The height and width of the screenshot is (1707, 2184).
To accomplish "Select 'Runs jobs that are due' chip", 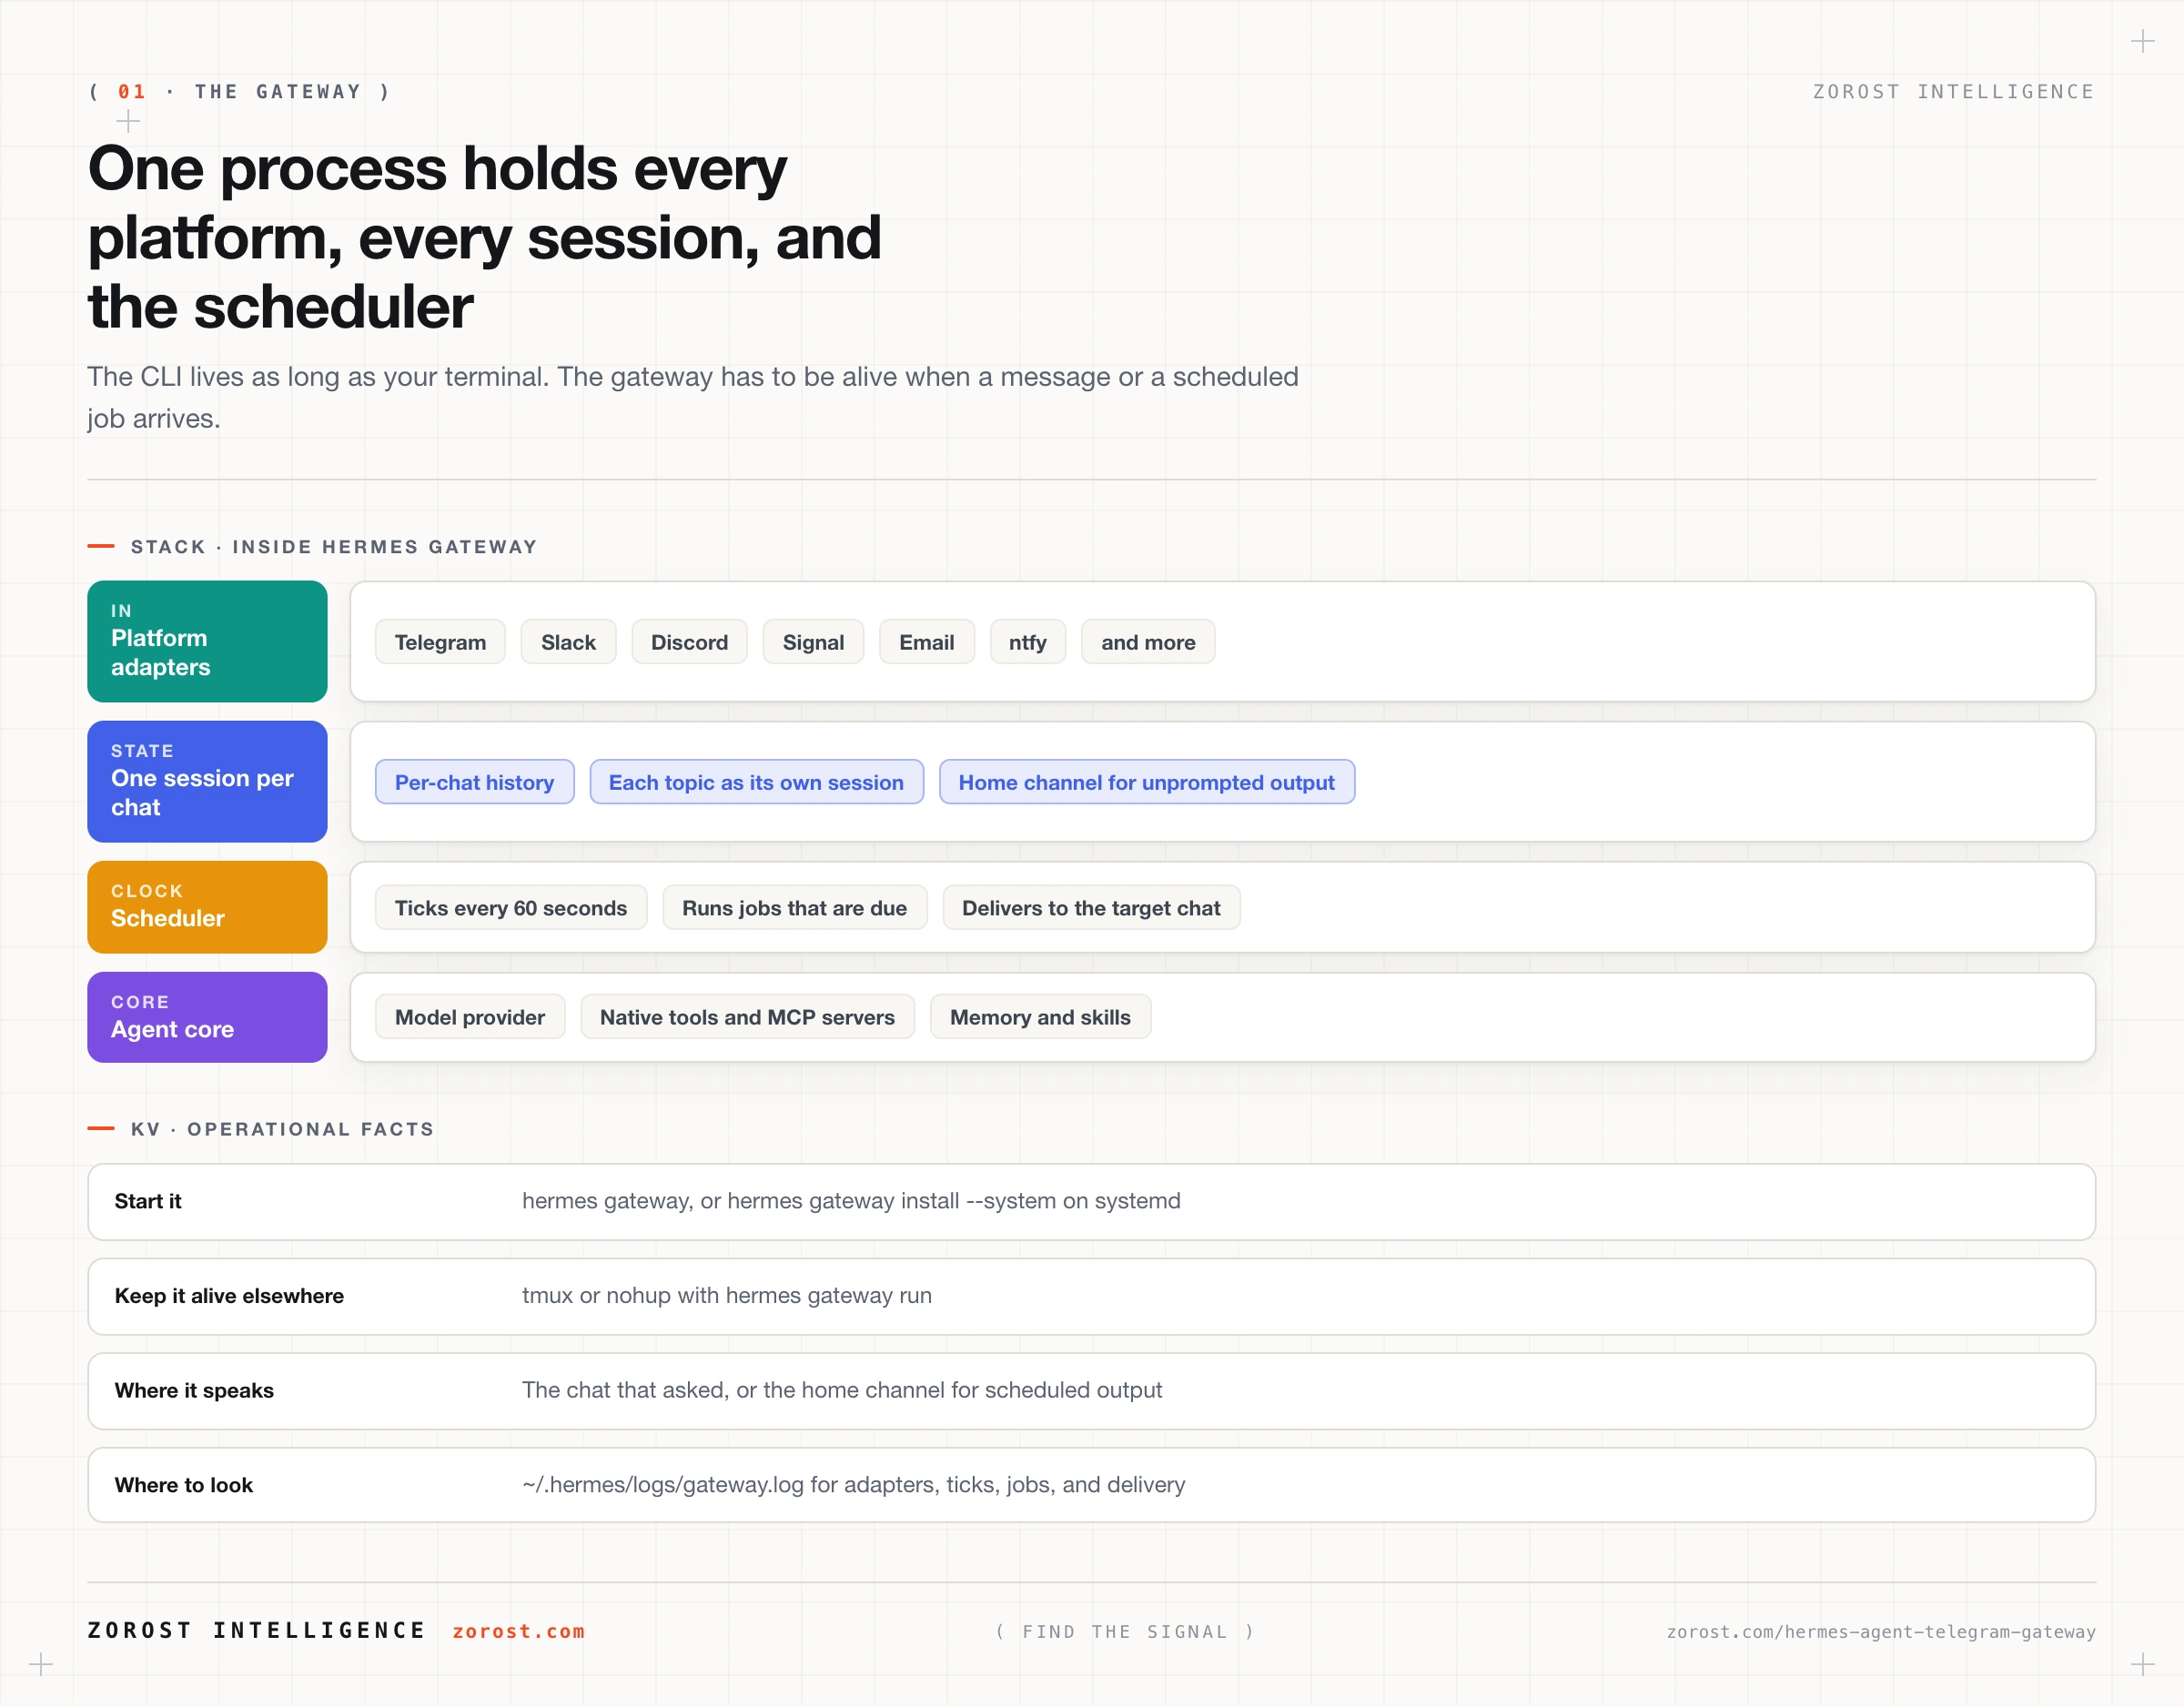I will (794, 908).
